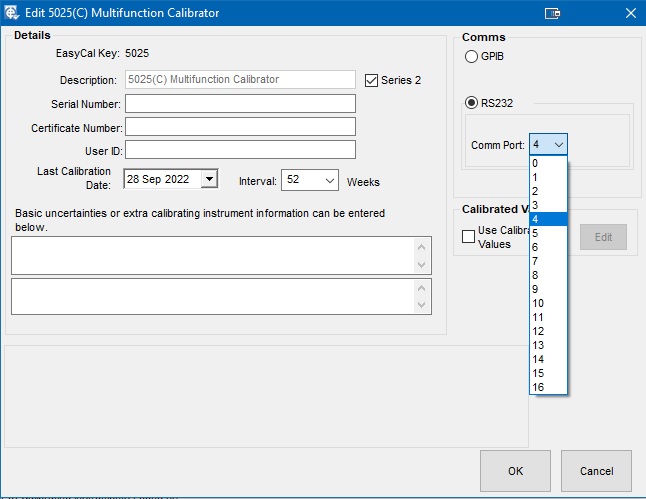
Task: Pick port 16 at list bottom
Action: (548, 387)
